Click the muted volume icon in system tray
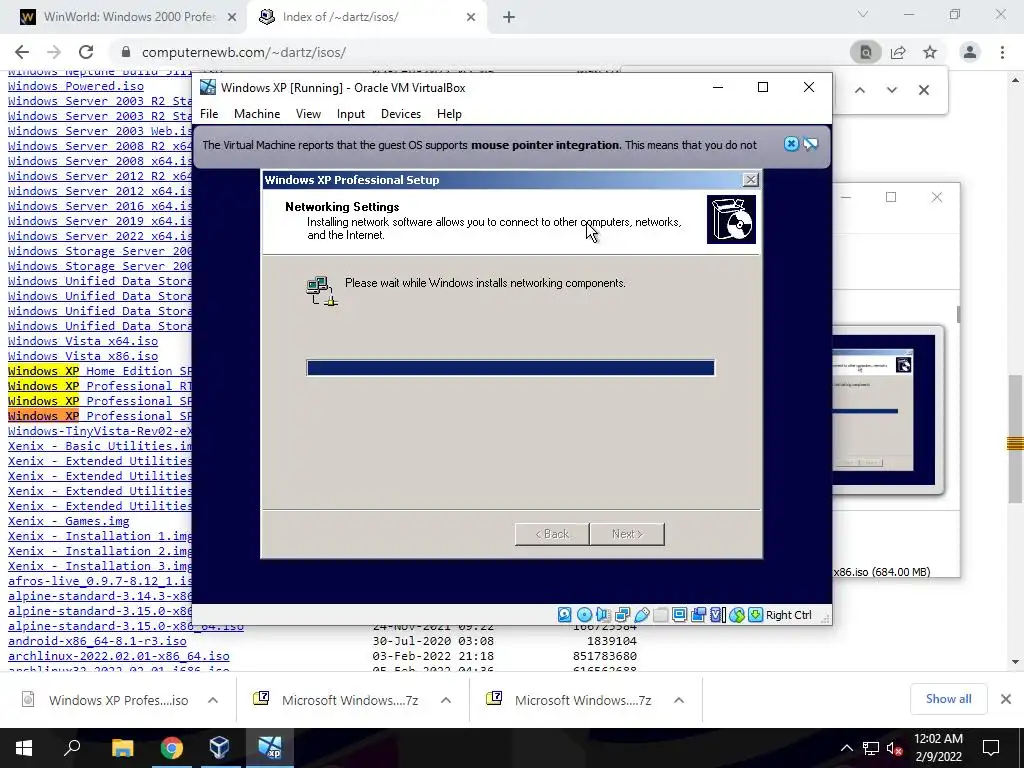This screenshot has width=1024, height=768. pyautogui.click(x=894, y=748)
